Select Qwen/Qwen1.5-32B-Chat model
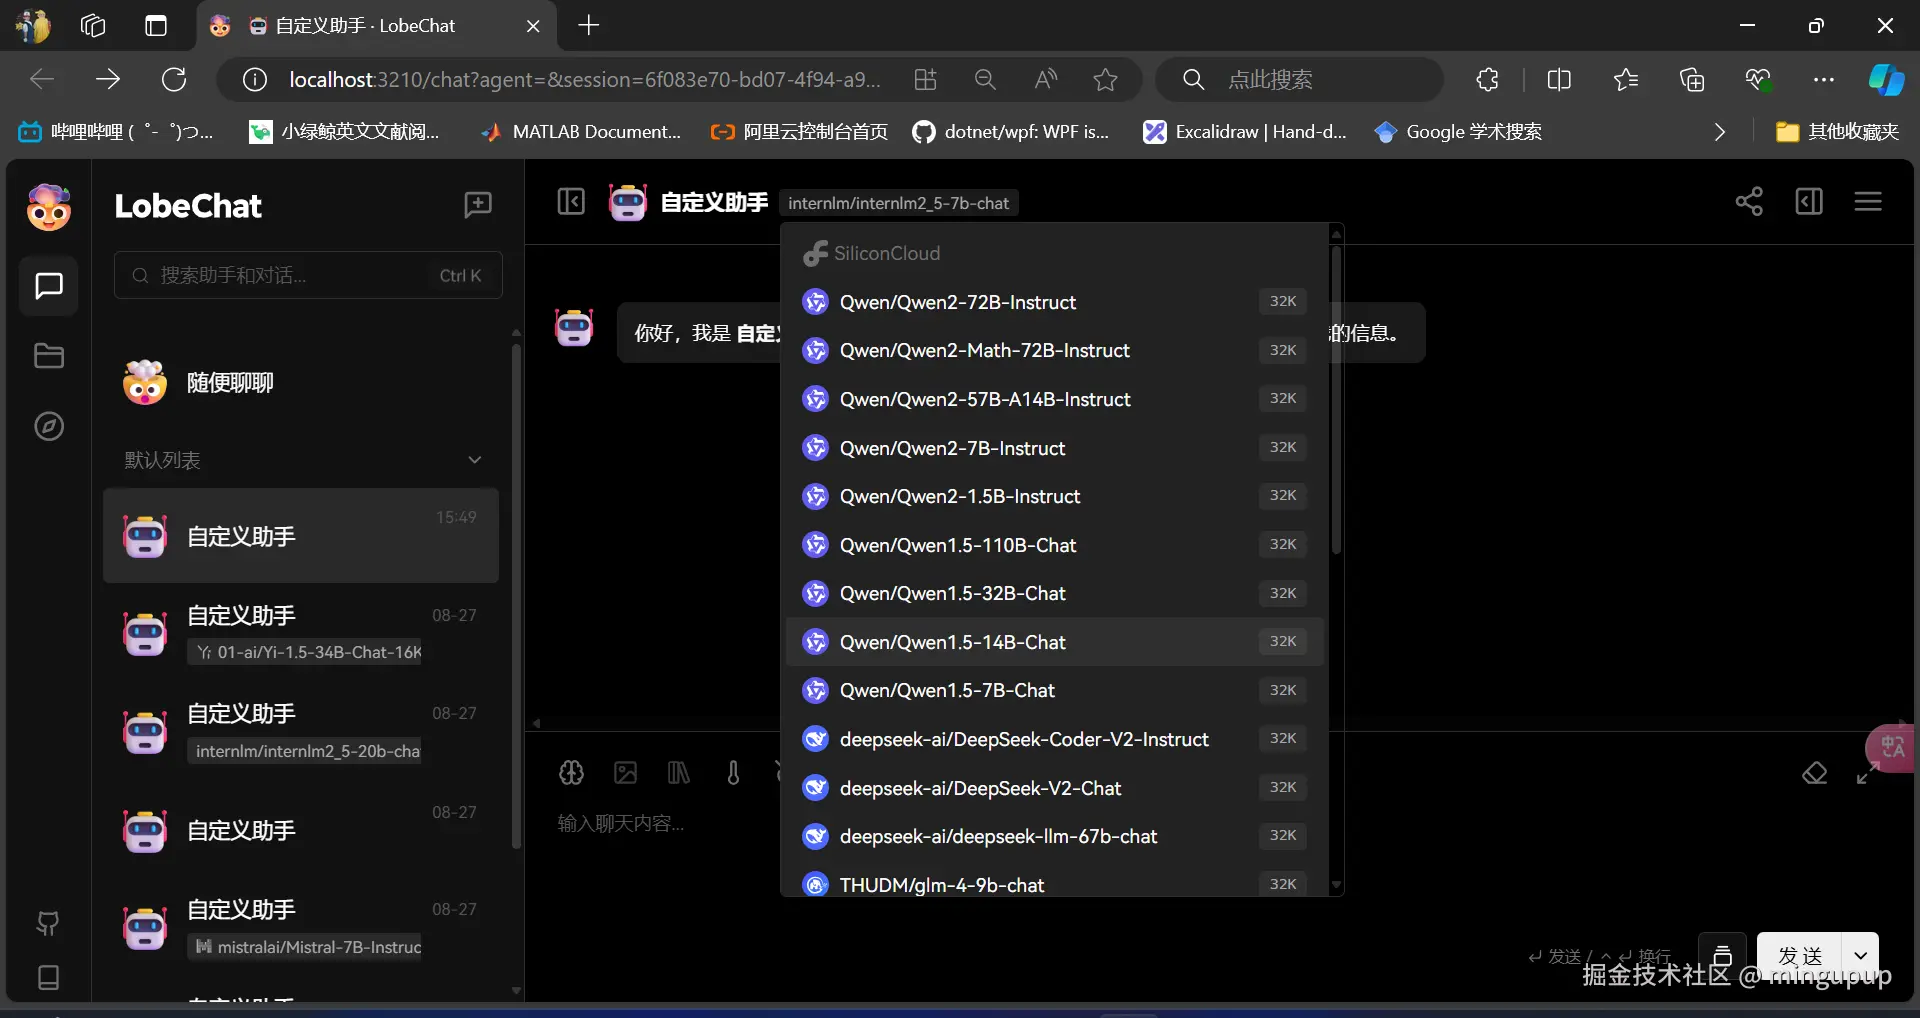 (x=1055, y=593)
